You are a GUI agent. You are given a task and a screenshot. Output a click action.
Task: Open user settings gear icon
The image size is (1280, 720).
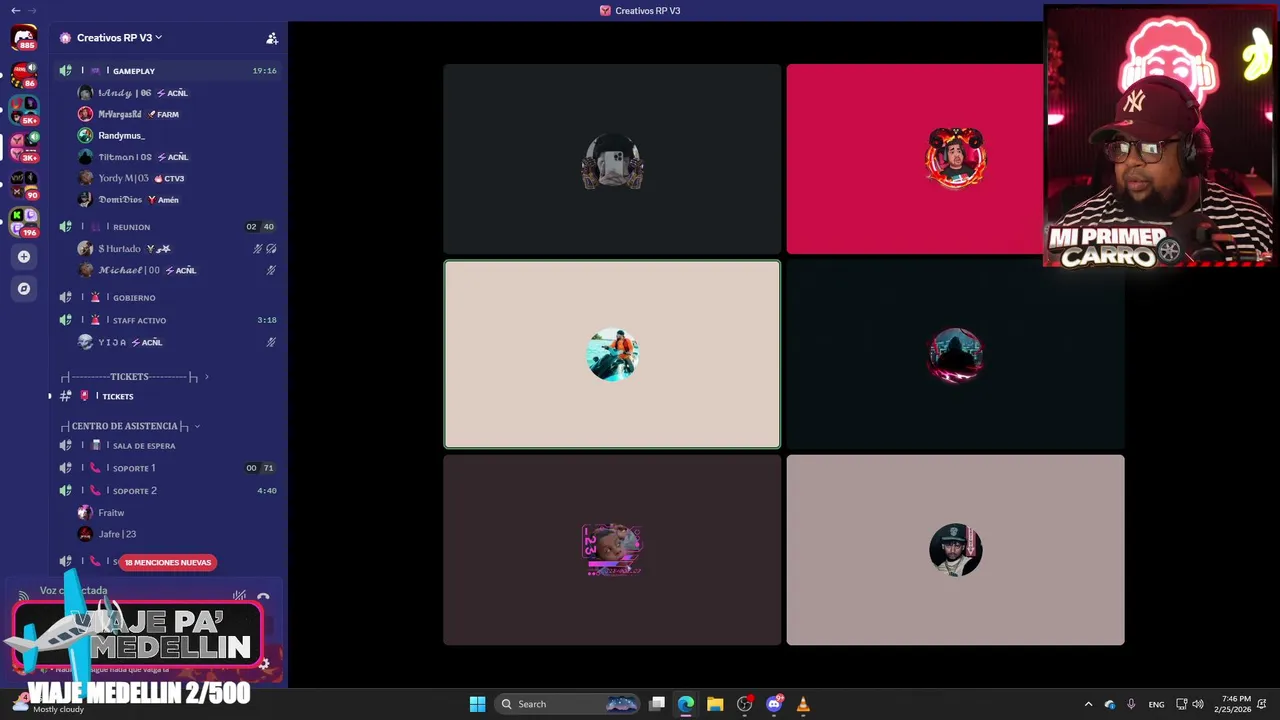264,663
